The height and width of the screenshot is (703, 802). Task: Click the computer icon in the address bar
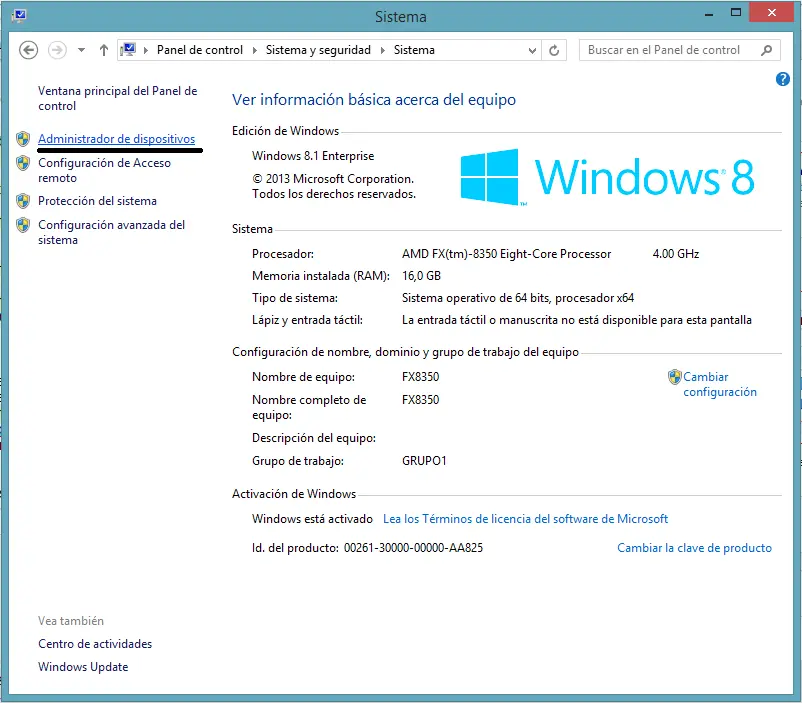pos(128,50)
